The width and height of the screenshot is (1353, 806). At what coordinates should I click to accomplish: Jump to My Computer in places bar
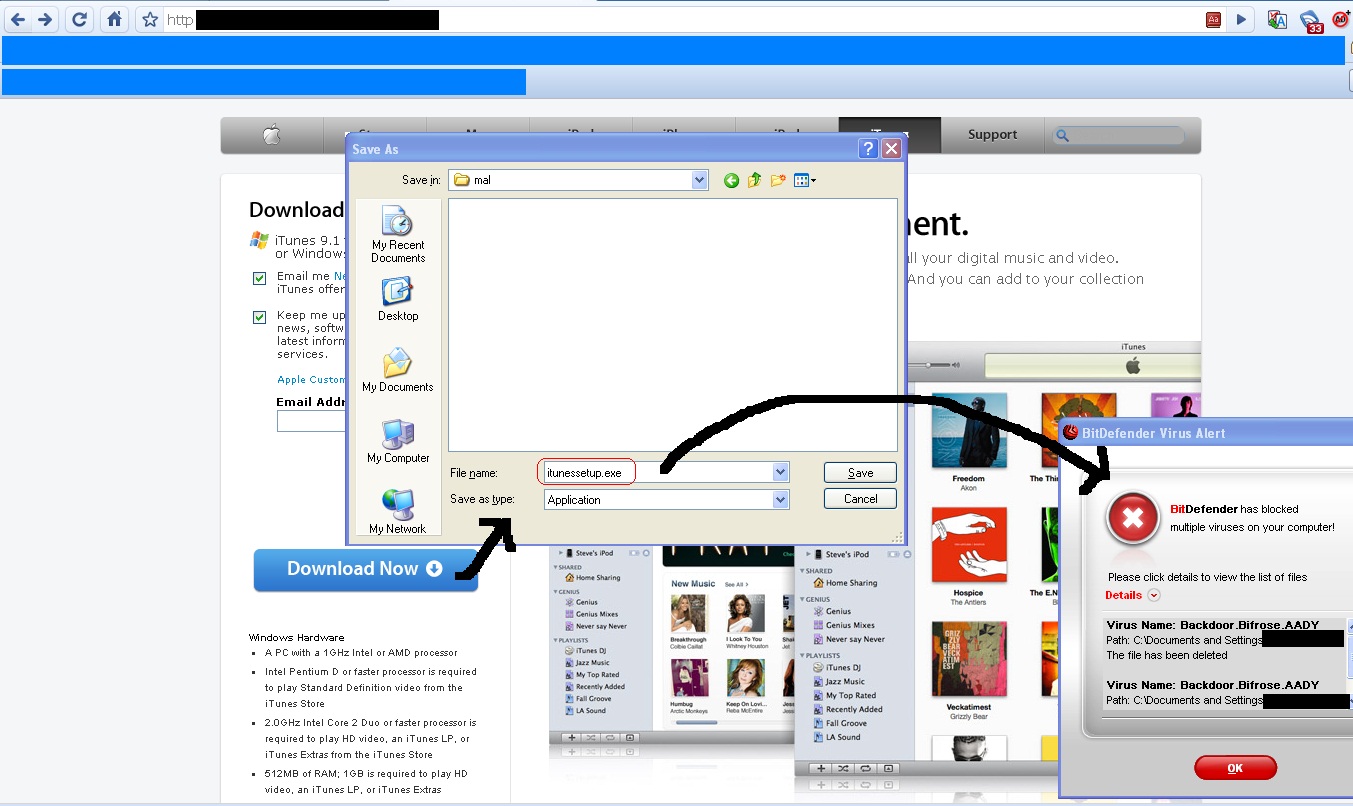pyautogui.click(x=398, y=441)
